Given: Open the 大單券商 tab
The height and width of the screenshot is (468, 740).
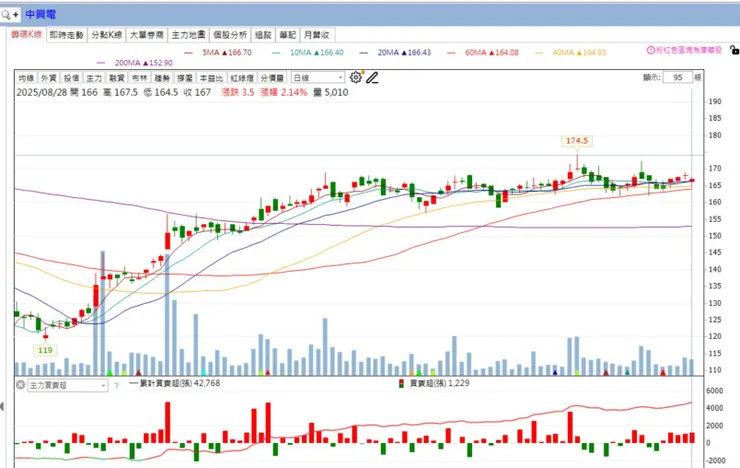Looking at the screenshot, I should (147, 35).
